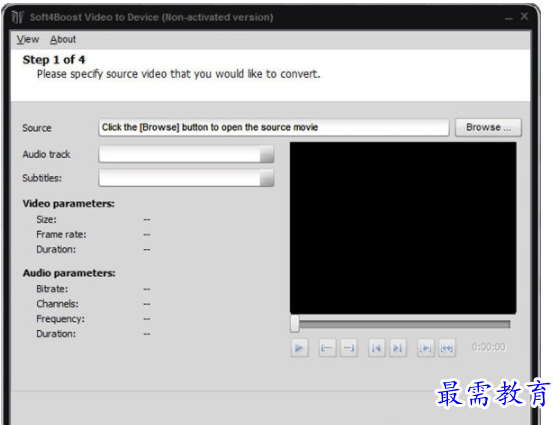Set the mark-in start point icon
The image size is (559, 425).
pyautogui.click(x=327, y=347)
